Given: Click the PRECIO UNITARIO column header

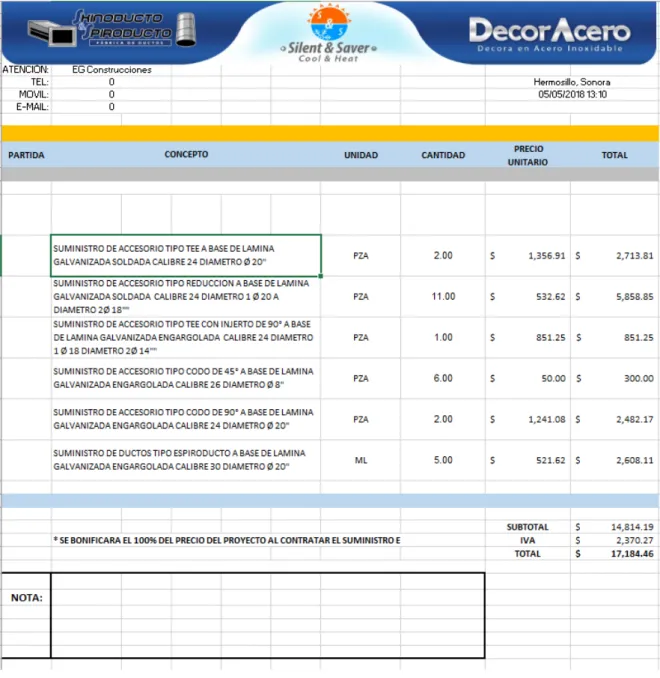Looking at the screenshot, I should (x=528, y=155).
